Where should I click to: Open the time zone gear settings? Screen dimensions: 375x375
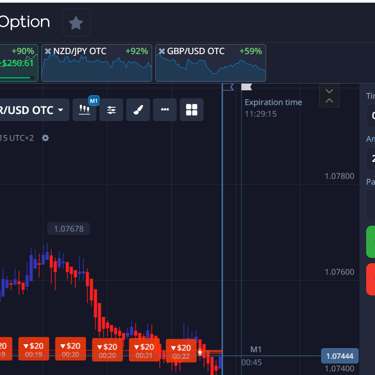tap(45, 138)
